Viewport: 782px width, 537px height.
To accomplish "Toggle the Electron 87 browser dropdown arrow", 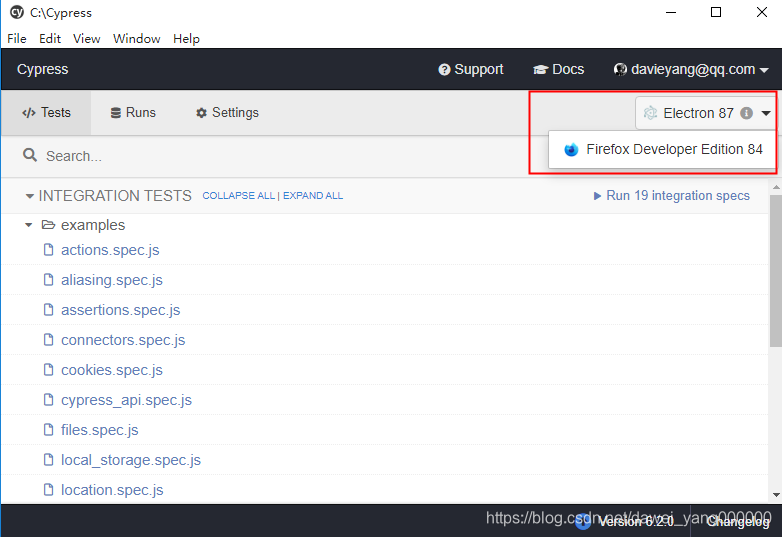I will click(766, 114).
